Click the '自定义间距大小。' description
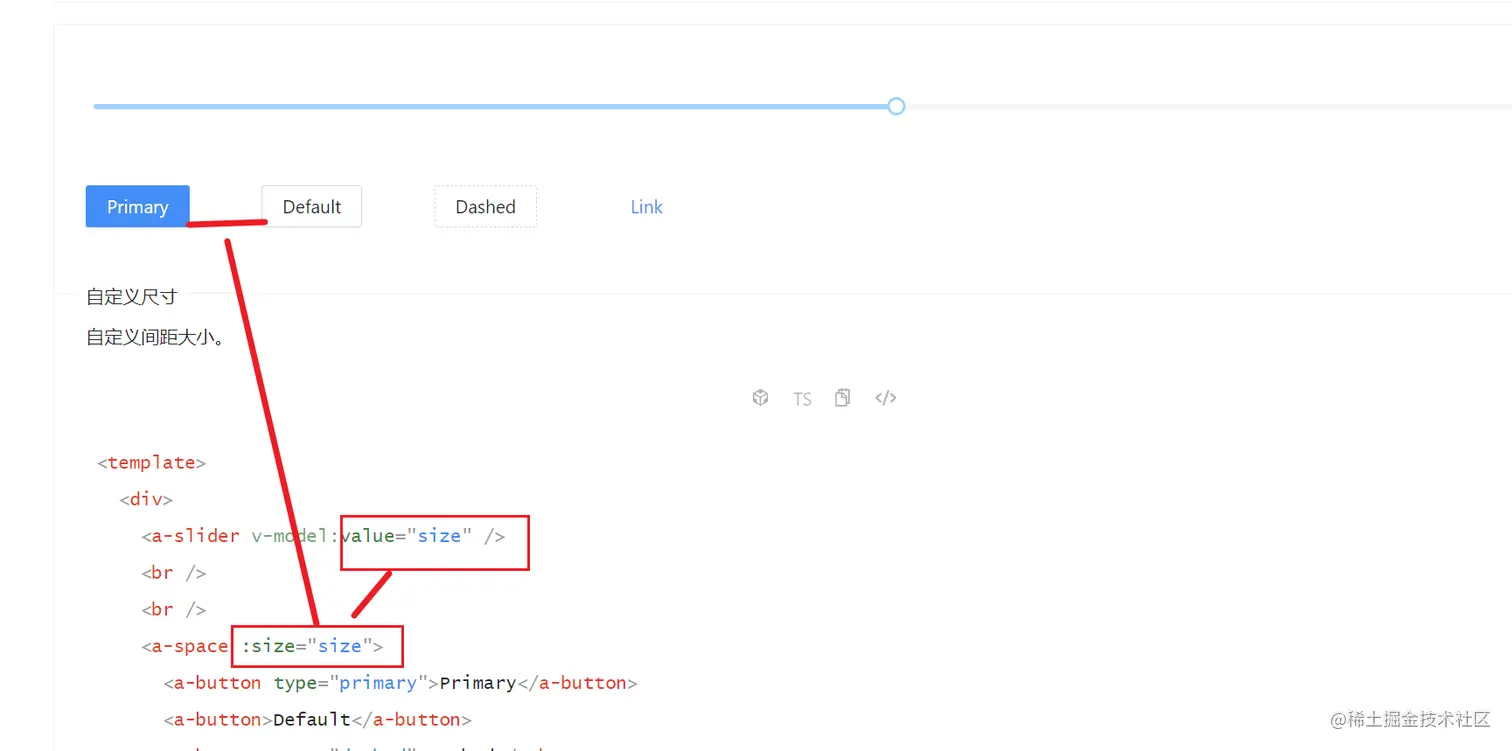The height and width of the screenshot is (751, 1512). [x=154, y=337]
